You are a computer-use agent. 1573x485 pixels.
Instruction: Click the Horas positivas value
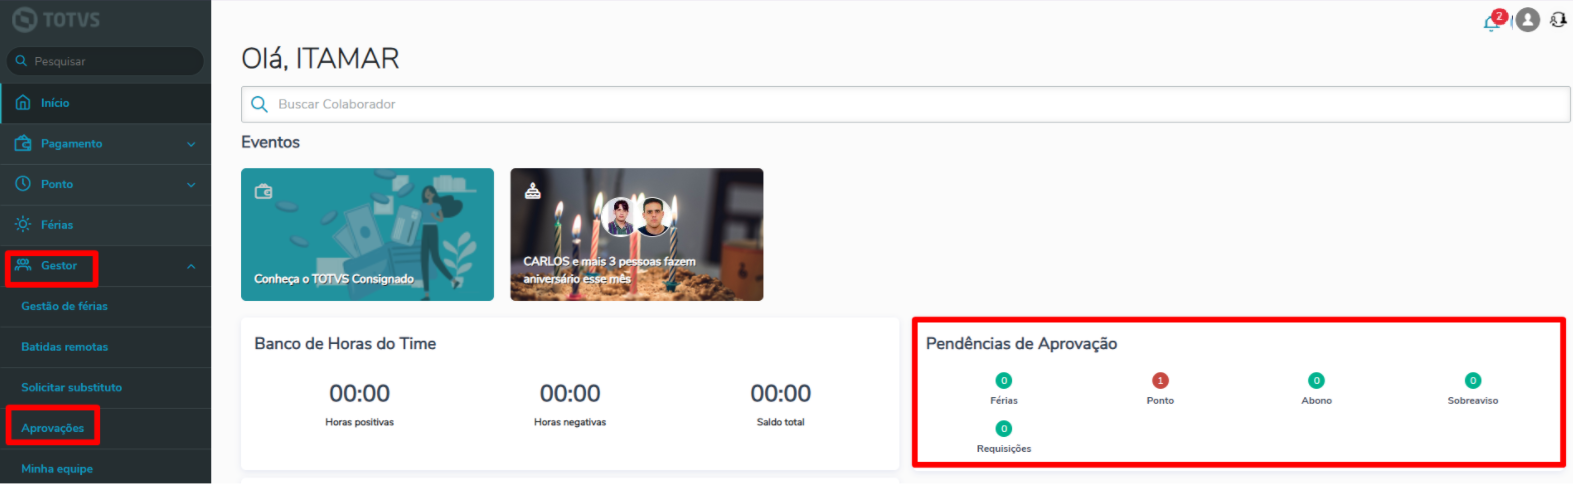(x=359, y=393)
